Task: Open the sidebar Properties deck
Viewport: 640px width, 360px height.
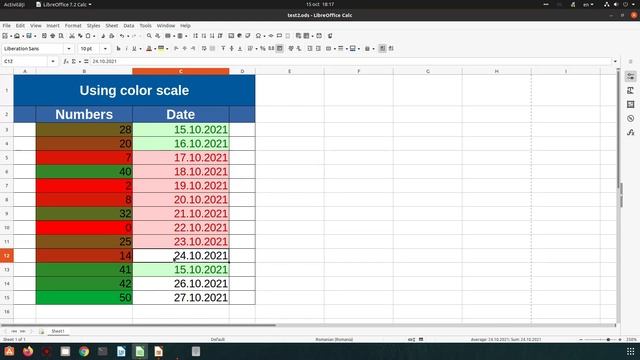Action: [x=631, y=77]
